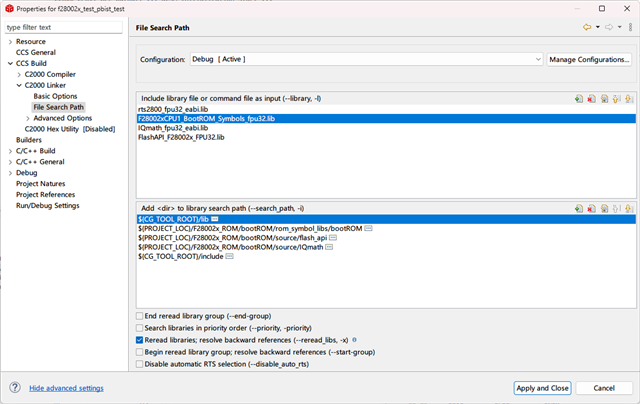Move selected library file down
The height and width of the screenshot is (404, 640).
tap(629, 99)
